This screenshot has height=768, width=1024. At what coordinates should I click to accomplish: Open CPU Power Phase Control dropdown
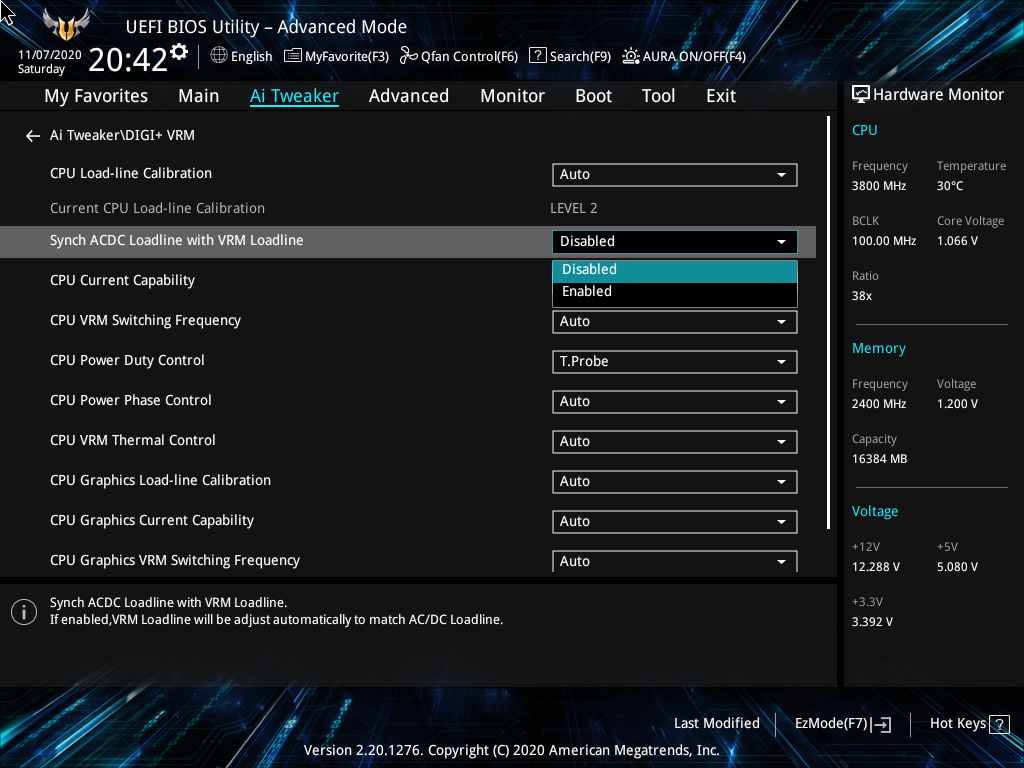click(675, 402)
